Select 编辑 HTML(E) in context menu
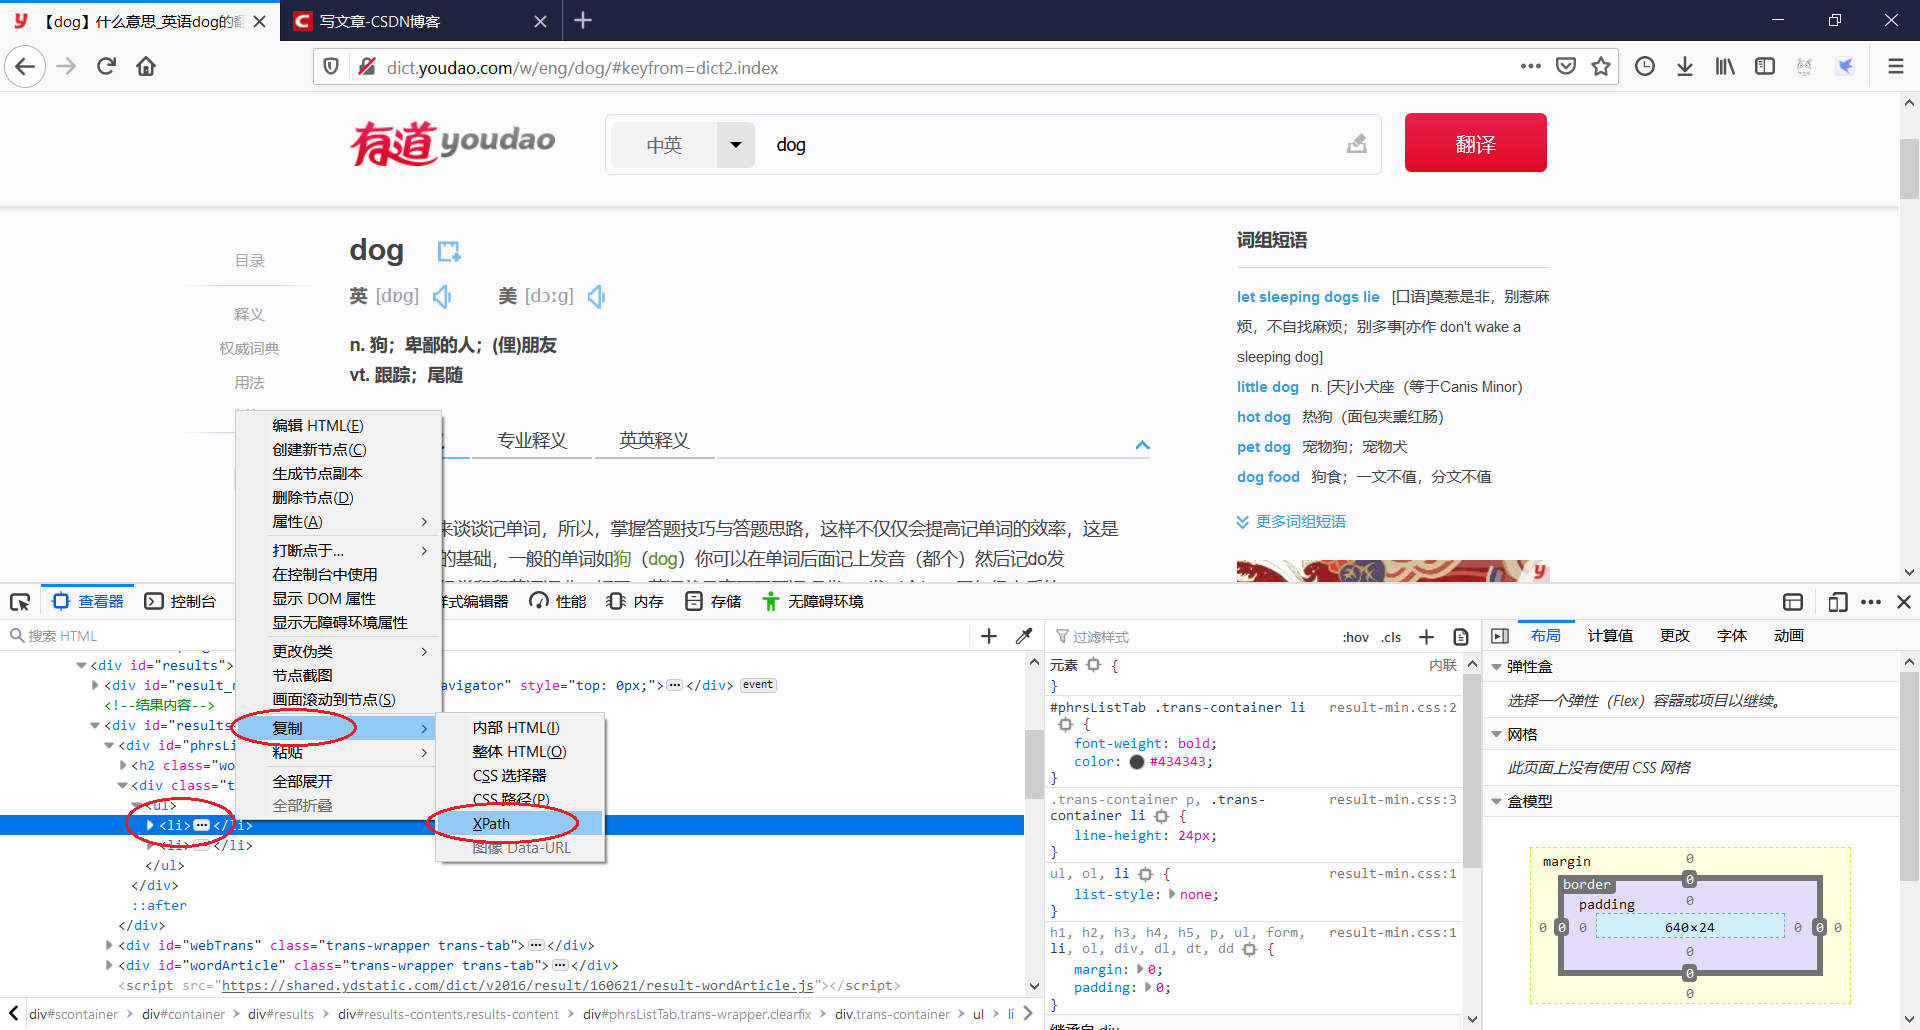Screen dimensions: 1920x1030 pyautogui.click(x=338, y=426)
